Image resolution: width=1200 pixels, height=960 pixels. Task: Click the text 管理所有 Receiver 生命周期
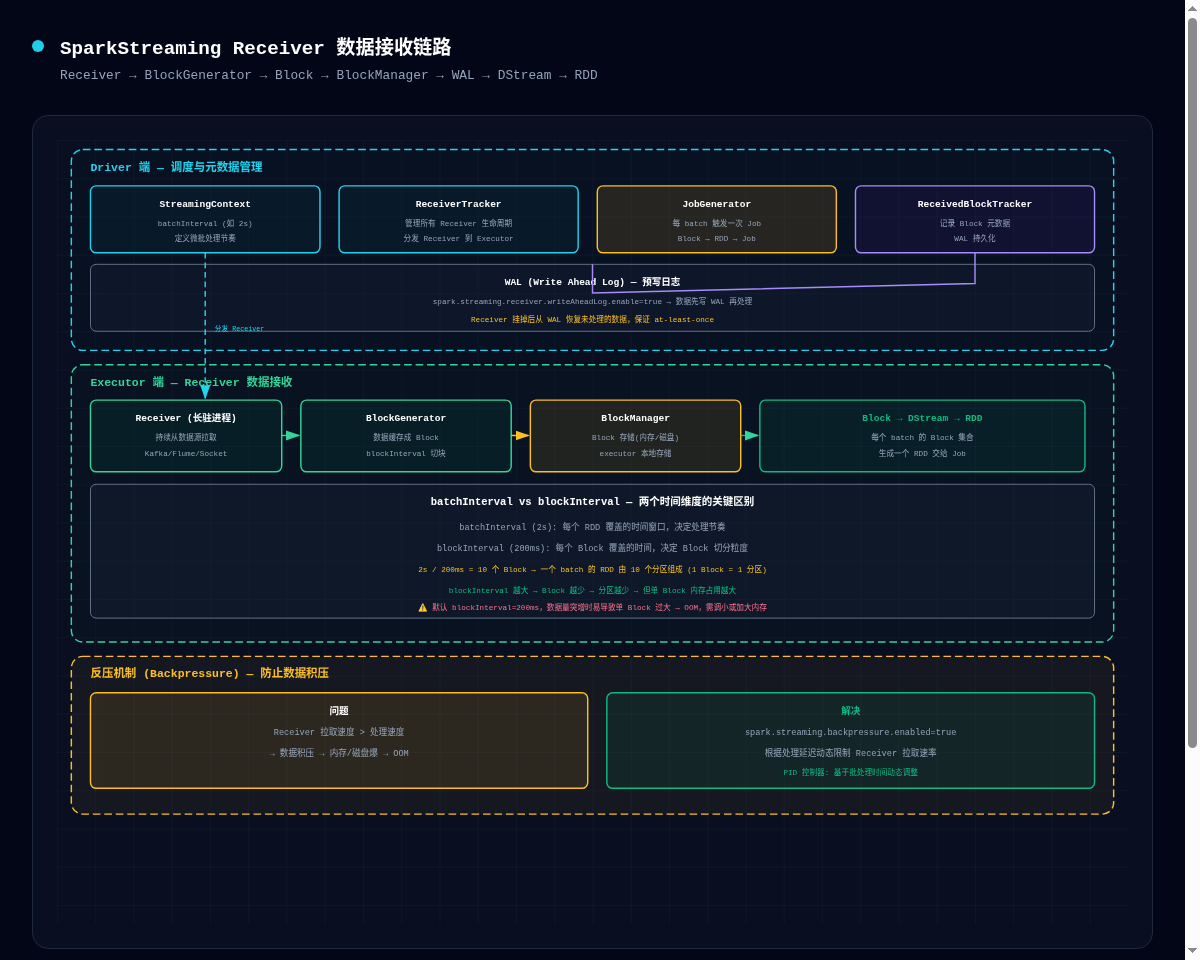(x=459, y=223)
